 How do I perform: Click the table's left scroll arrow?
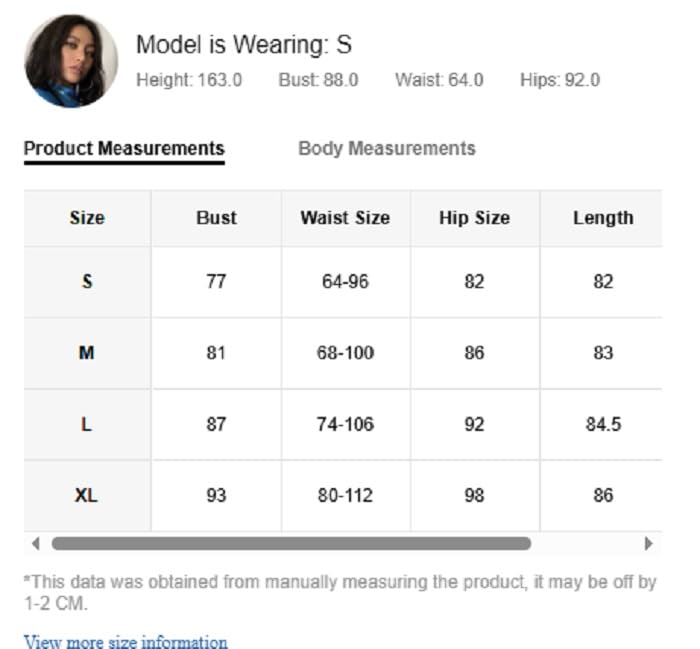pyautogui.click(x=36, y=544)
